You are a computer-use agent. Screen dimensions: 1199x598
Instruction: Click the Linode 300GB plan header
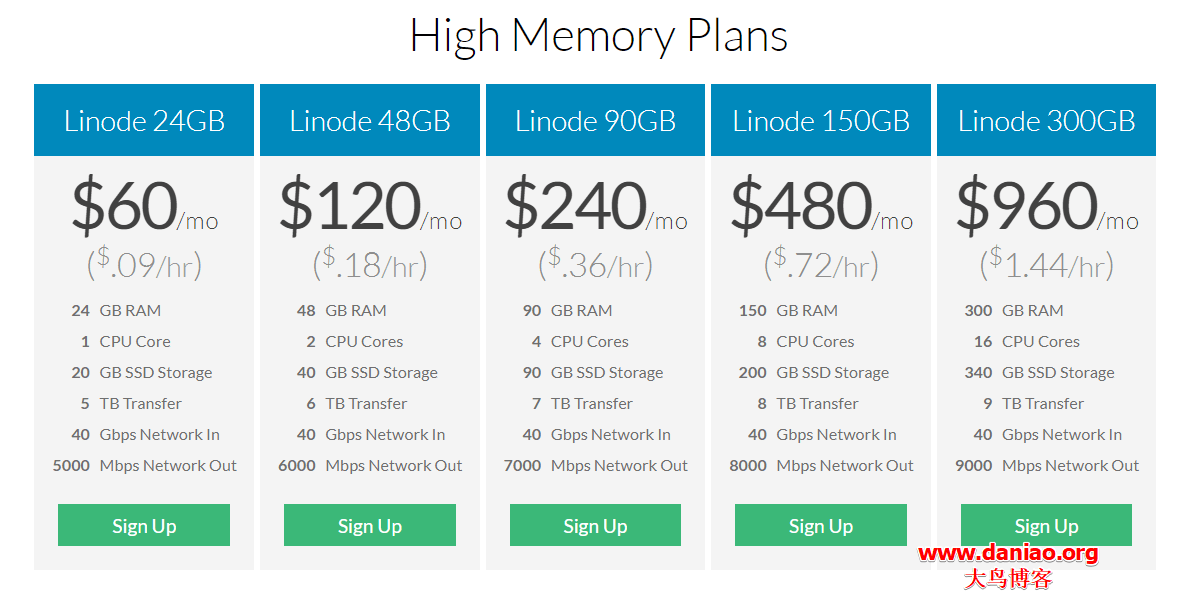pyautogui.click(x=1046, y=121)
